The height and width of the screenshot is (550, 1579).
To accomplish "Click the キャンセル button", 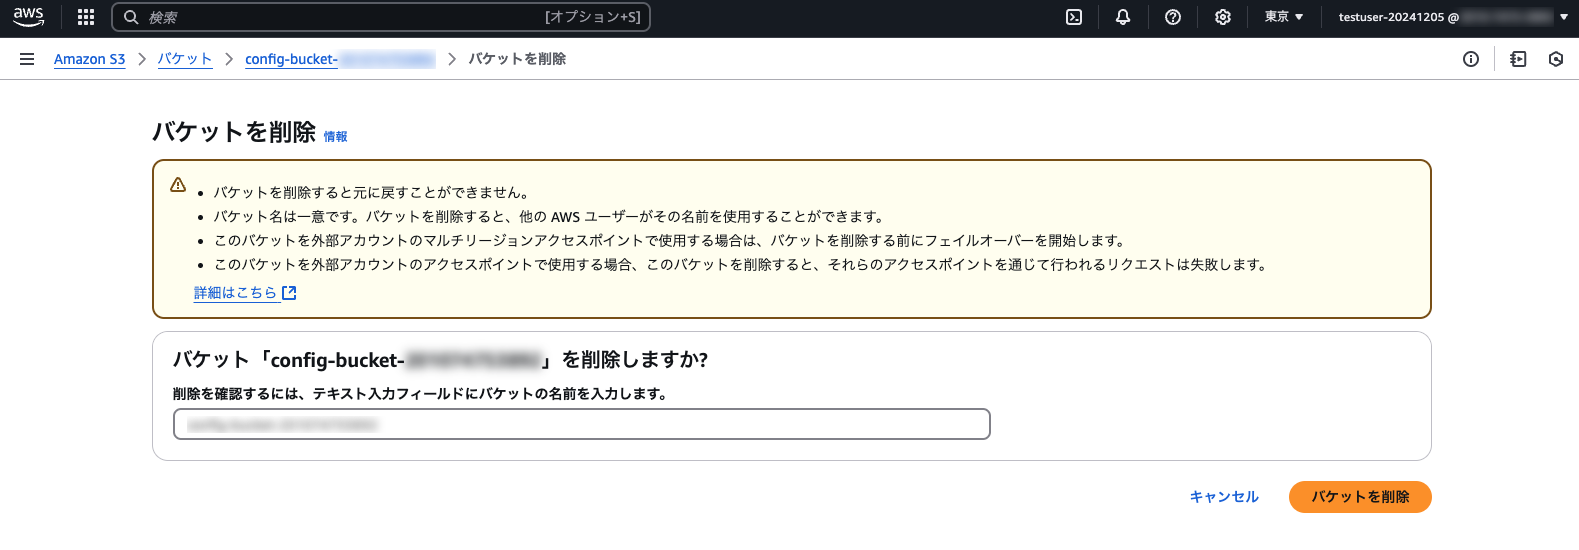I will [x=1224, y=497].
